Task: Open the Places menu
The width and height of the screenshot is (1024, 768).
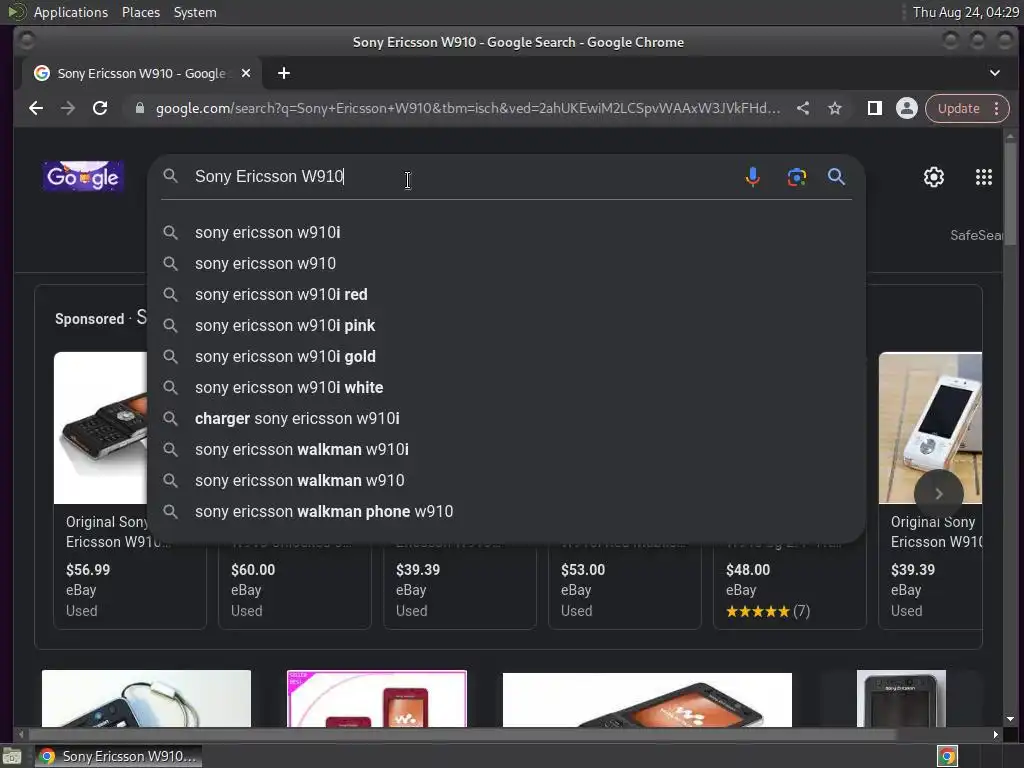Action: point(140,12)
